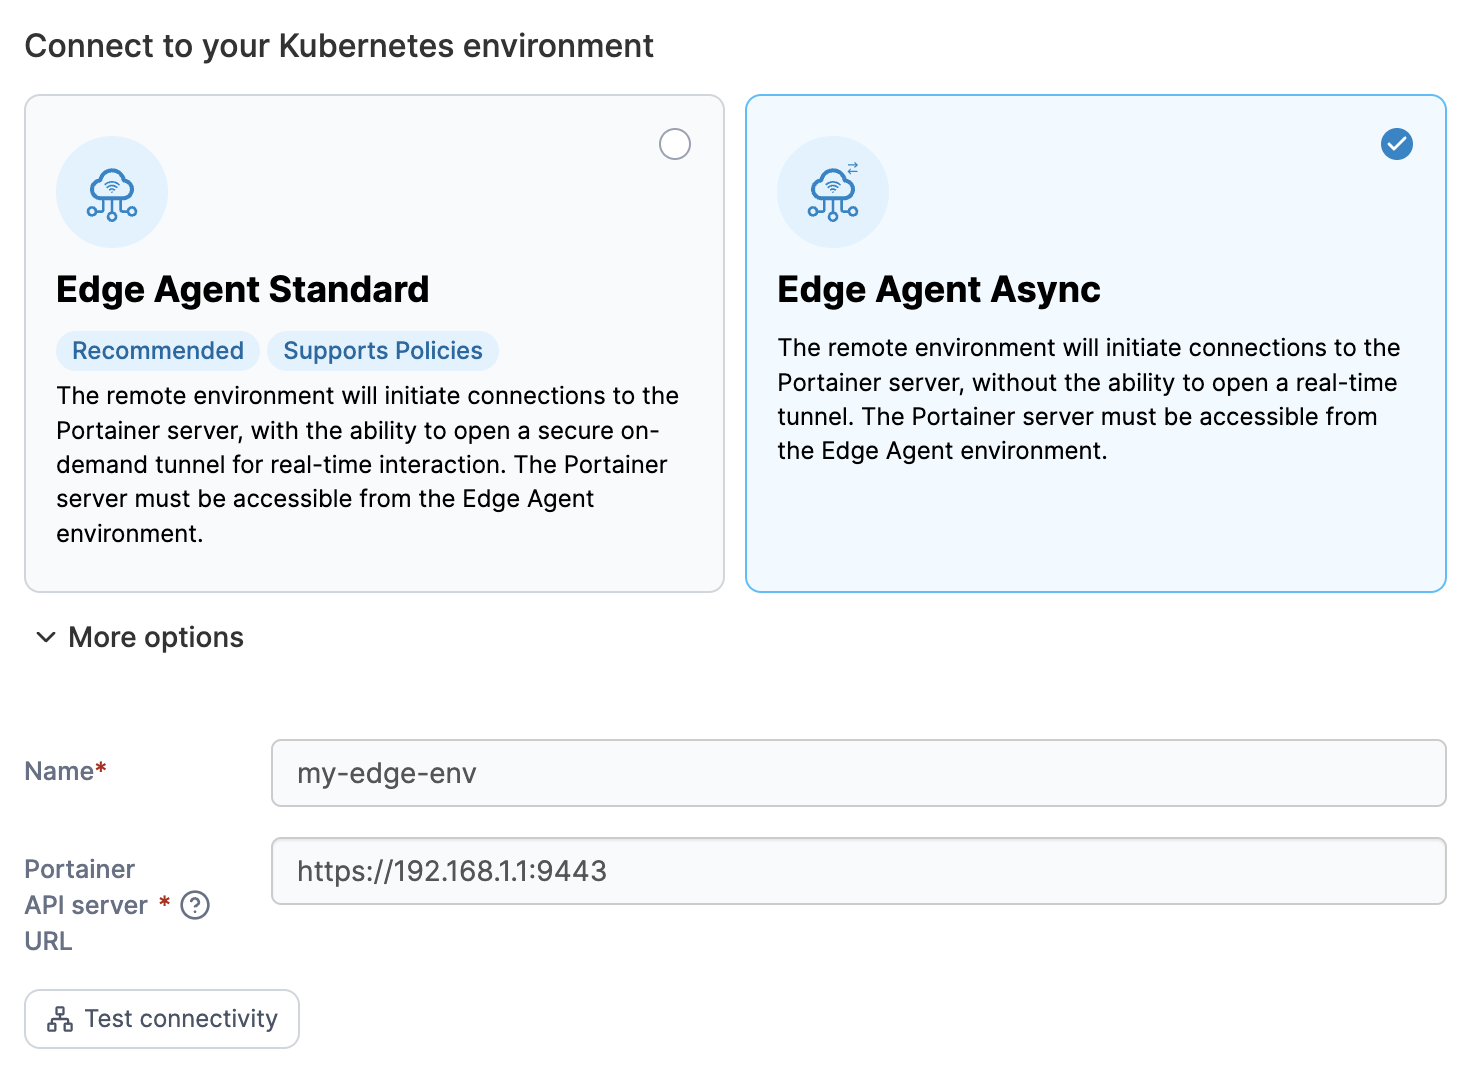Click the More options label
This screenshot has height=1072, width=1474.
pos(156,637)
